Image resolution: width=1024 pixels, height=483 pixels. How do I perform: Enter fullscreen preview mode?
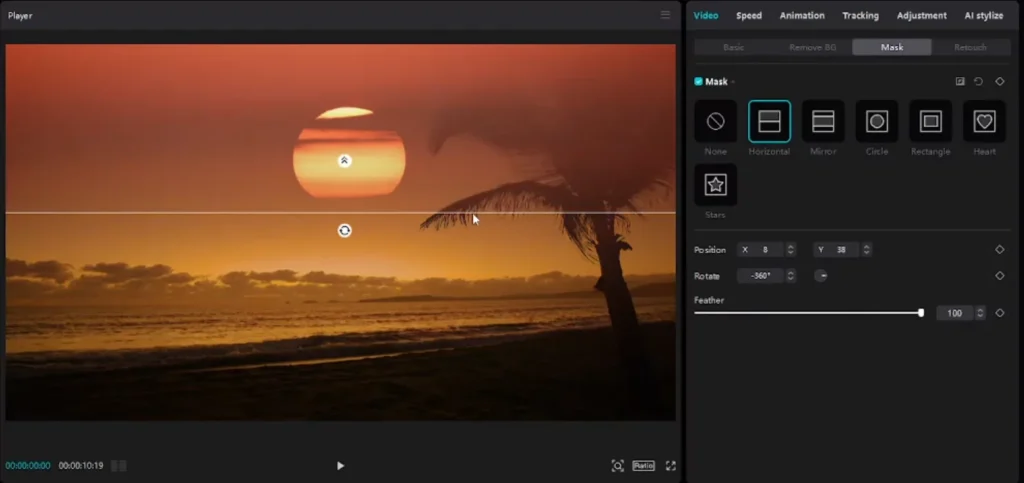click(670, 465)
